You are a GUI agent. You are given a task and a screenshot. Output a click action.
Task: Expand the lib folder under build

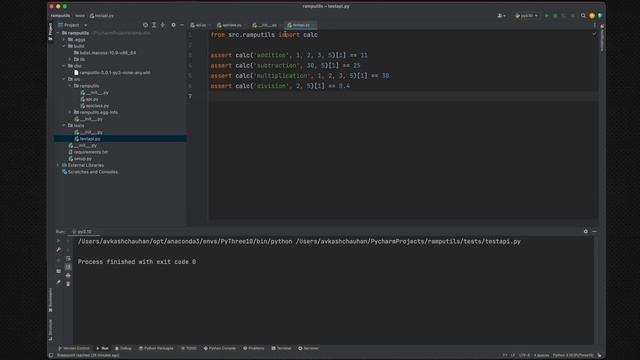pos(70,59)
